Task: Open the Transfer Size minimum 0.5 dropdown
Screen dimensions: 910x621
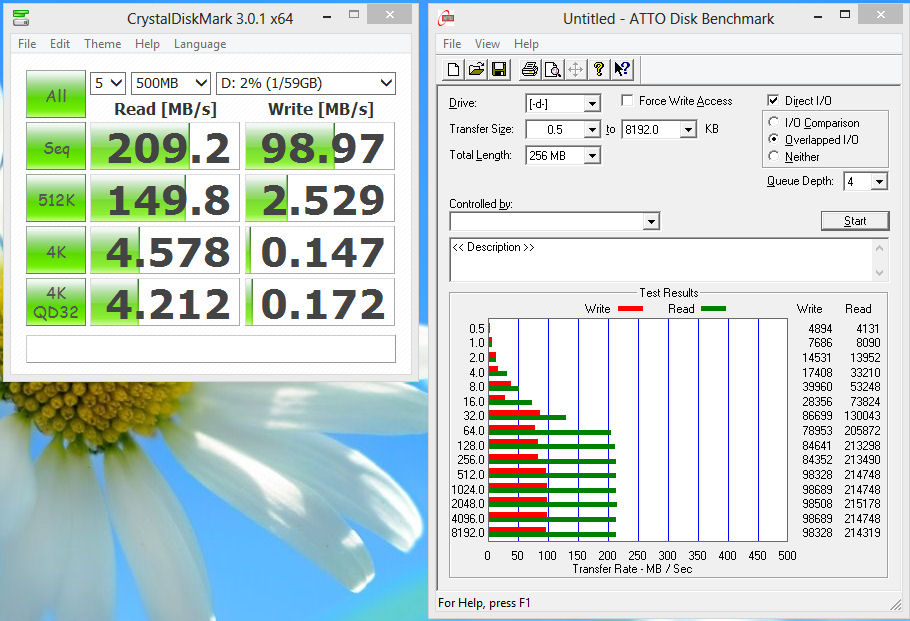Action: tap(591, 129)
